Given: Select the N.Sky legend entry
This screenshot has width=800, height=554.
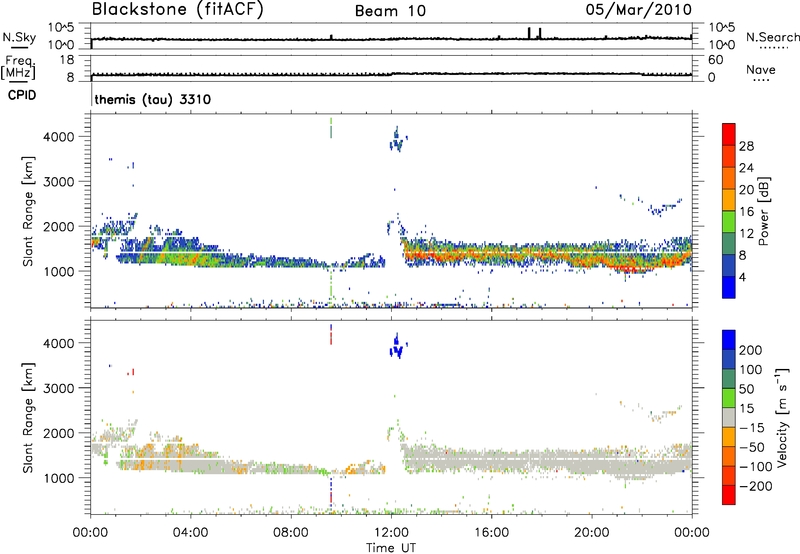Looking at the screenshot, I should pyautogui.click(x=17, y=38).
